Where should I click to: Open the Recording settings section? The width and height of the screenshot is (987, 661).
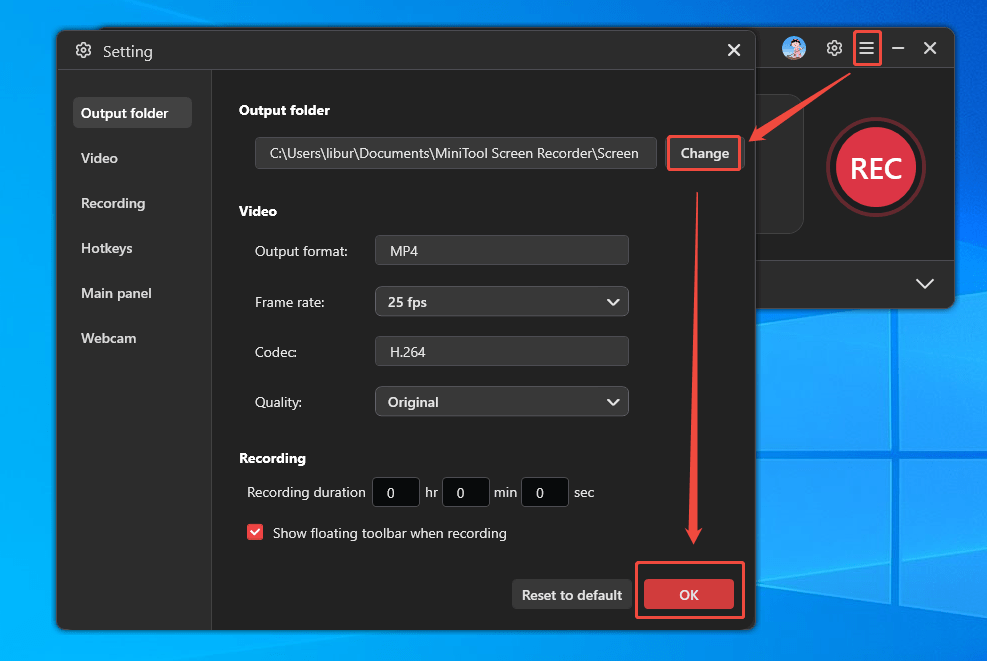pyautogui.click(x=113, y=203)
